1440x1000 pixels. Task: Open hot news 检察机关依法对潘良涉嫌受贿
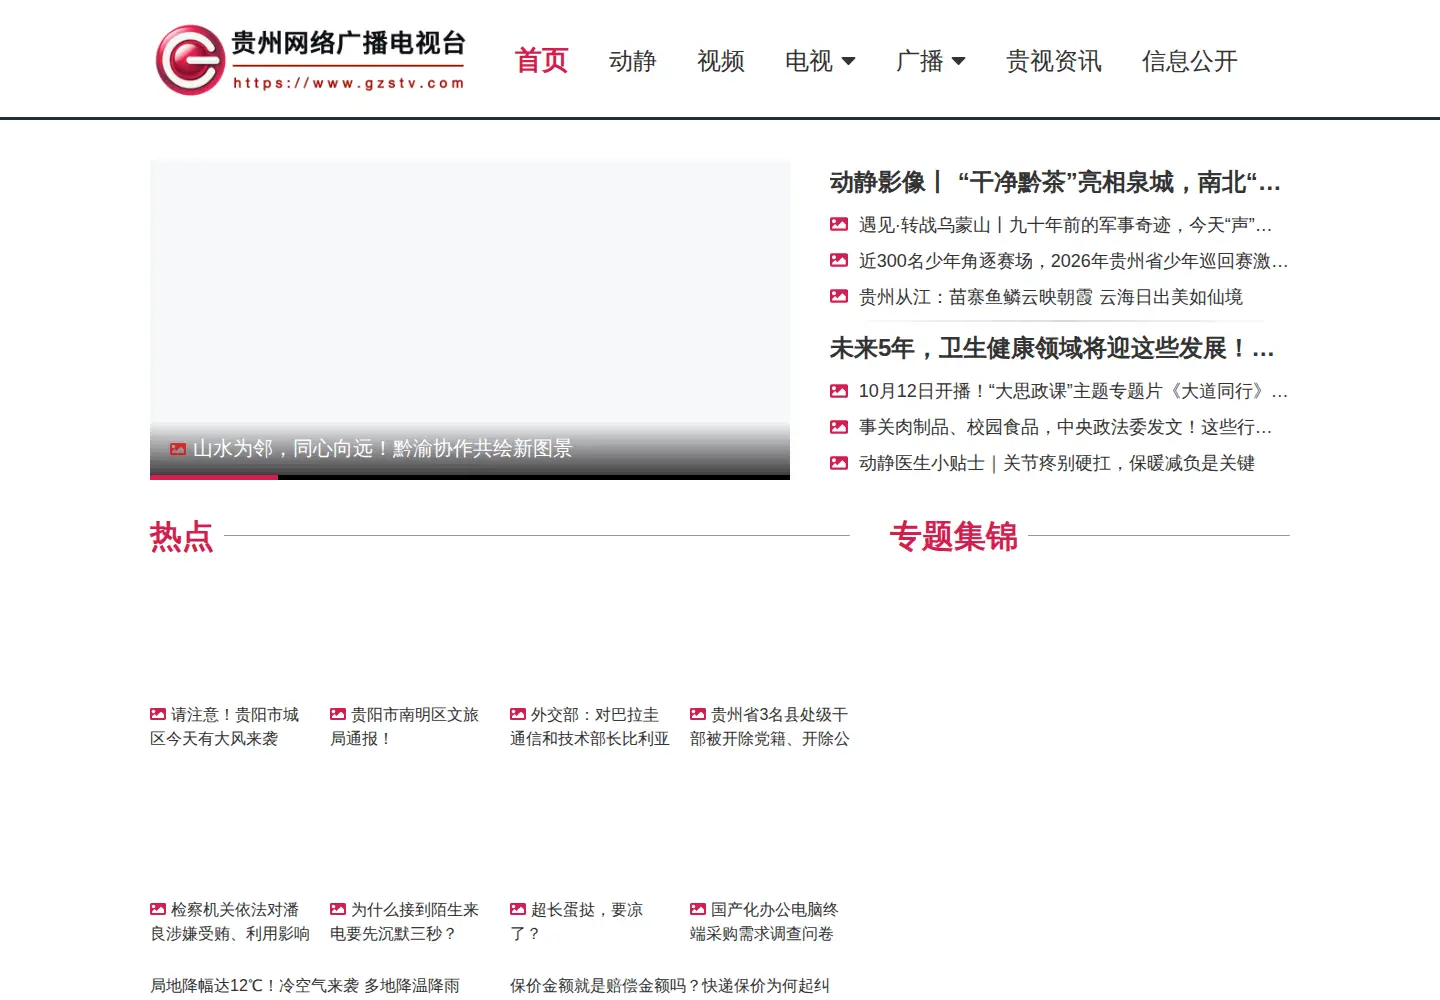coord(230,922)
